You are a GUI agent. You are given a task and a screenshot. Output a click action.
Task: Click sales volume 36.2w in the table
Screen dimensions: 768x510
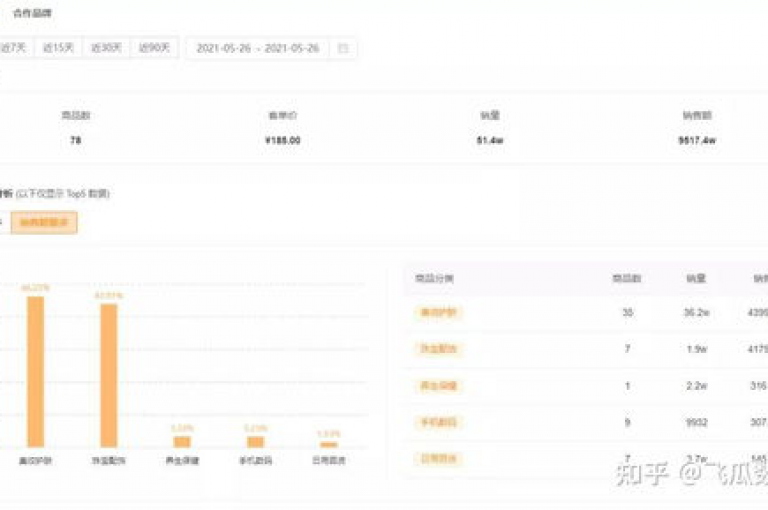696,313
